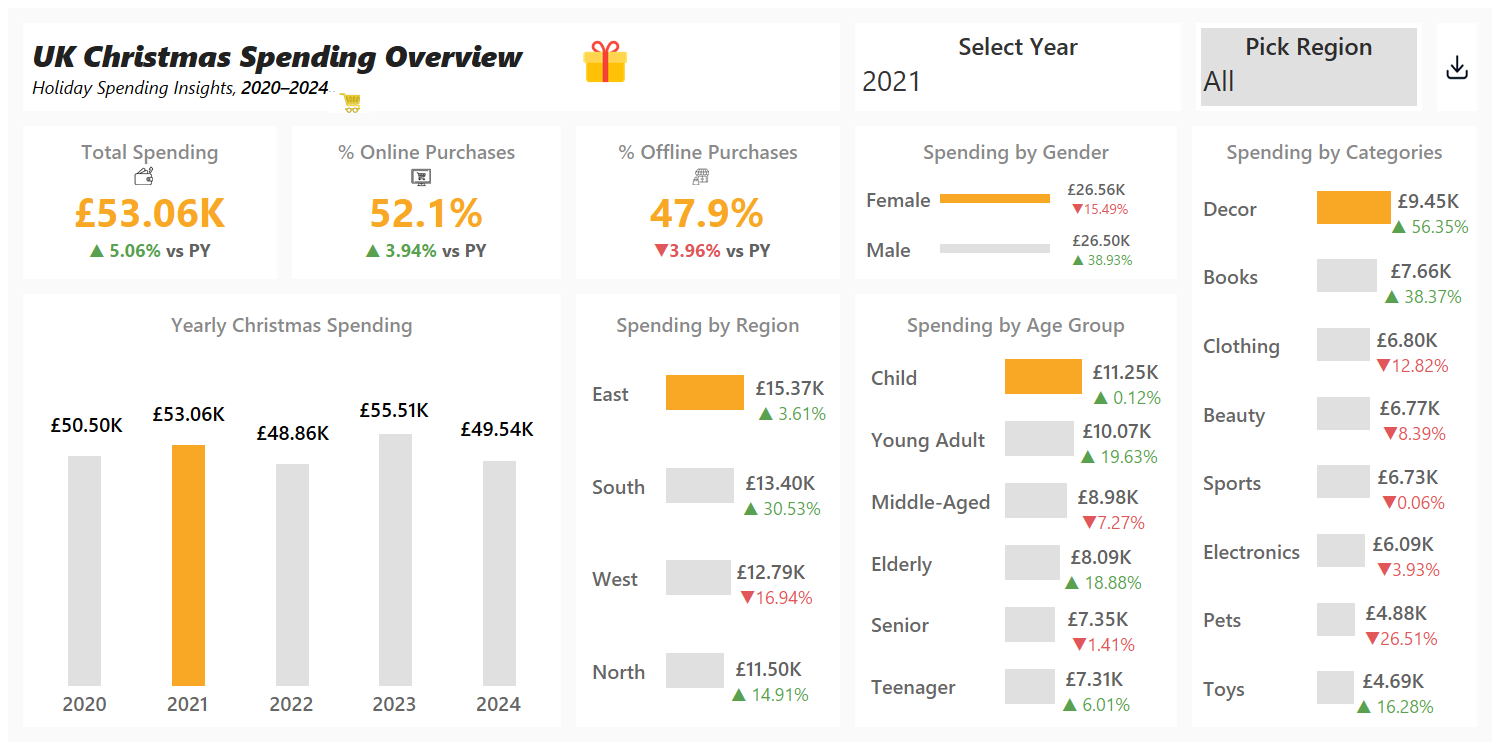Viewport: 1500px width, 750px height.
Task: Click the storefront icon on % Offline Purchases card
Action: [x=700, y=176]
